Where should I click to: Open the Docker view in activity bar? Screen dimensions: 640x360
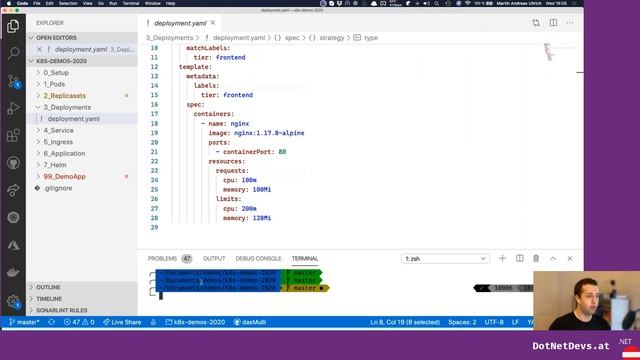(13, 272)
